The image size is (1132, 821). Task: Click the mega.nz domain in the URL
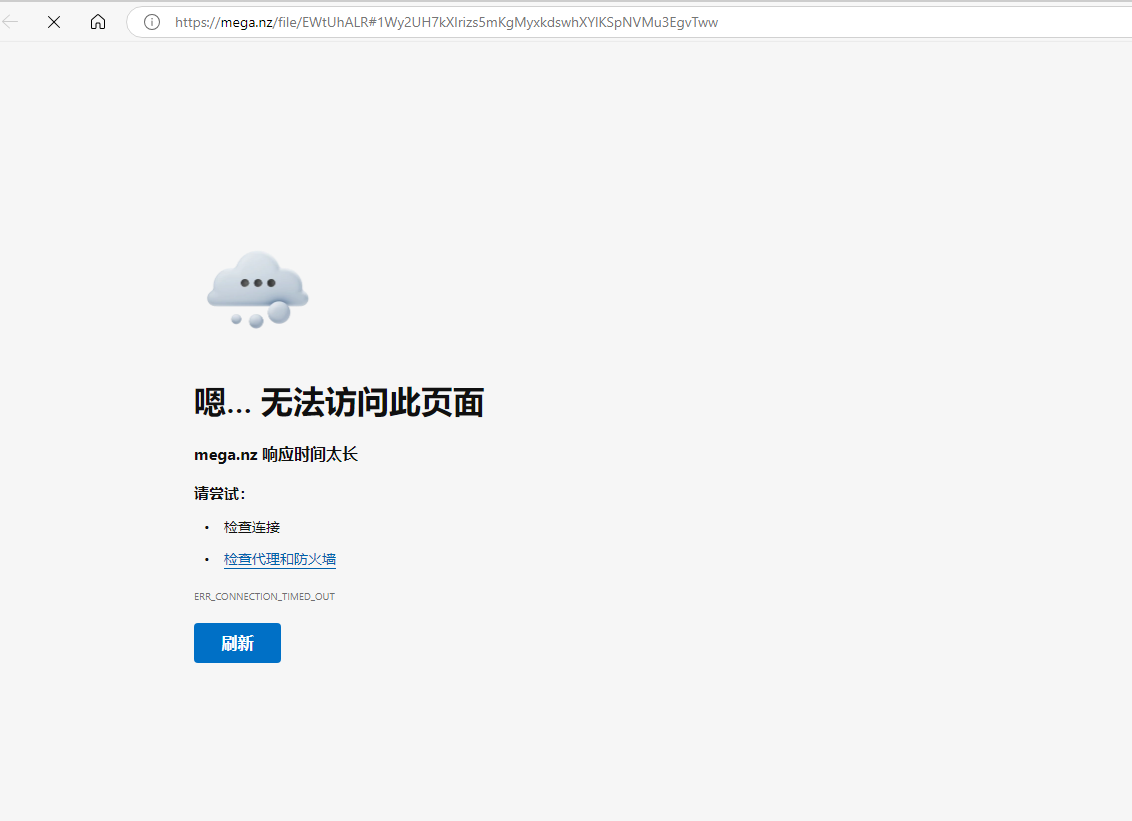click(247, 22)
